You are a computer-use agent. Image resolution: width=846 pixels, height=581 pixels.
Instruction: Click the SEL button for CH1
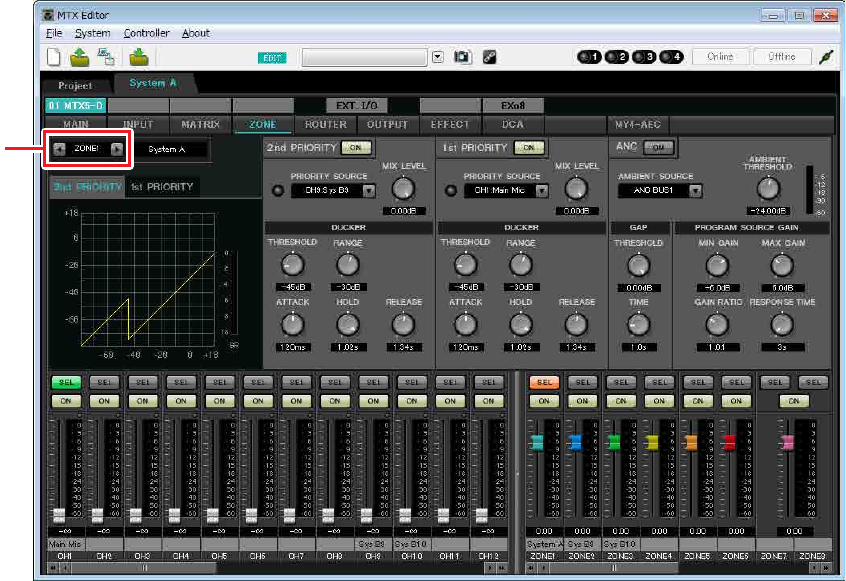(x=66, y=382)
